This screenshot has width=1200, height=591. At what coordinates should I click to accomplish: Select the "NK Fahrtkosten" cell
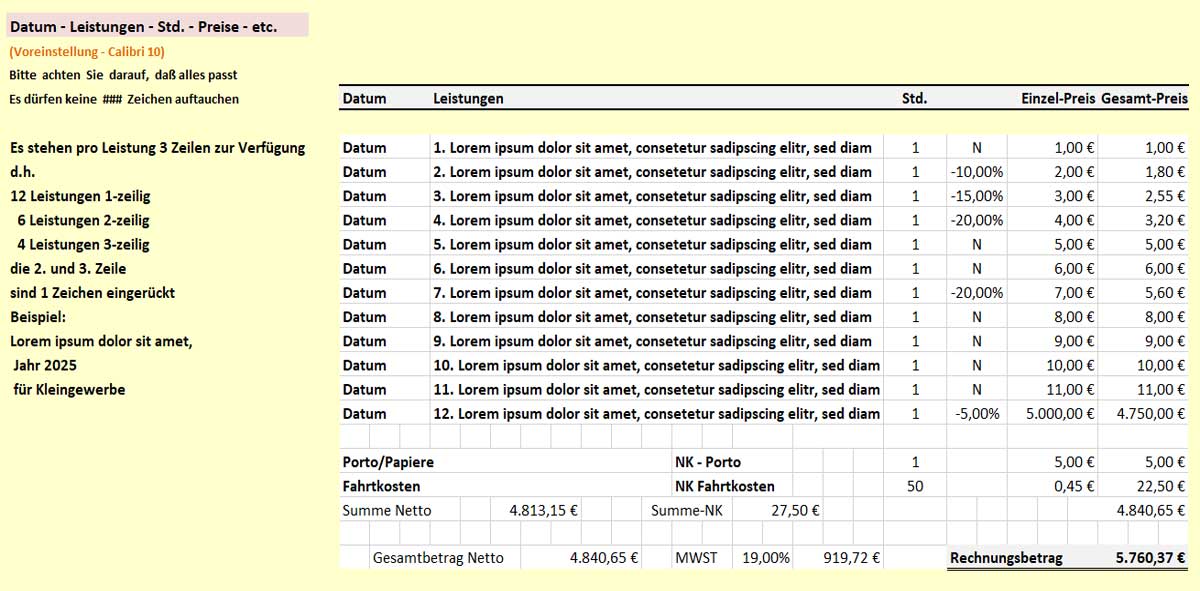725,487
